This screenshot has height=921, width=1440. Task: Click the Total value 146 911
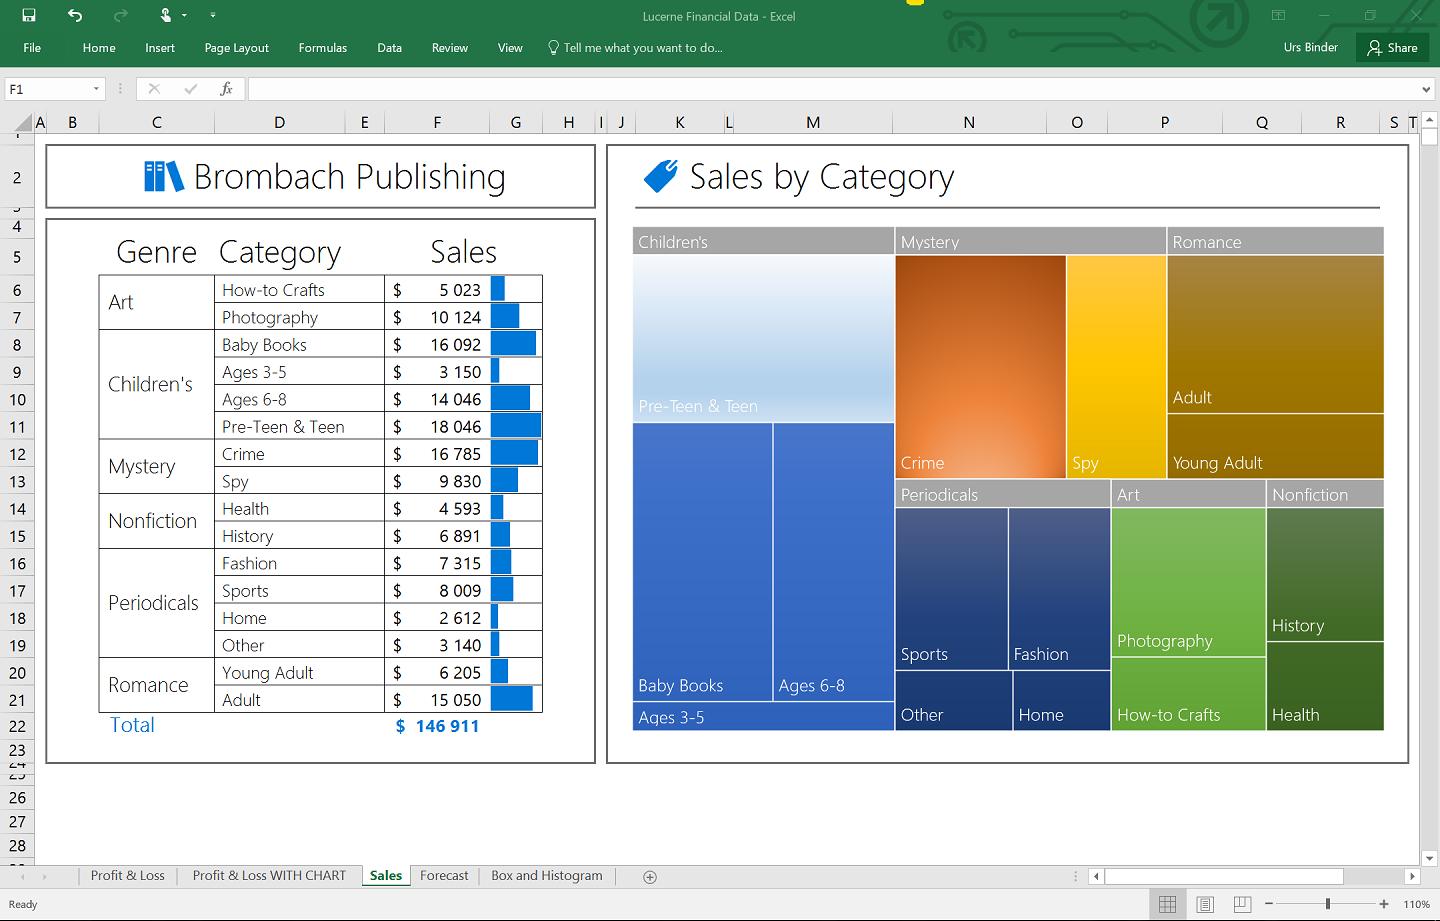(438, 726)
